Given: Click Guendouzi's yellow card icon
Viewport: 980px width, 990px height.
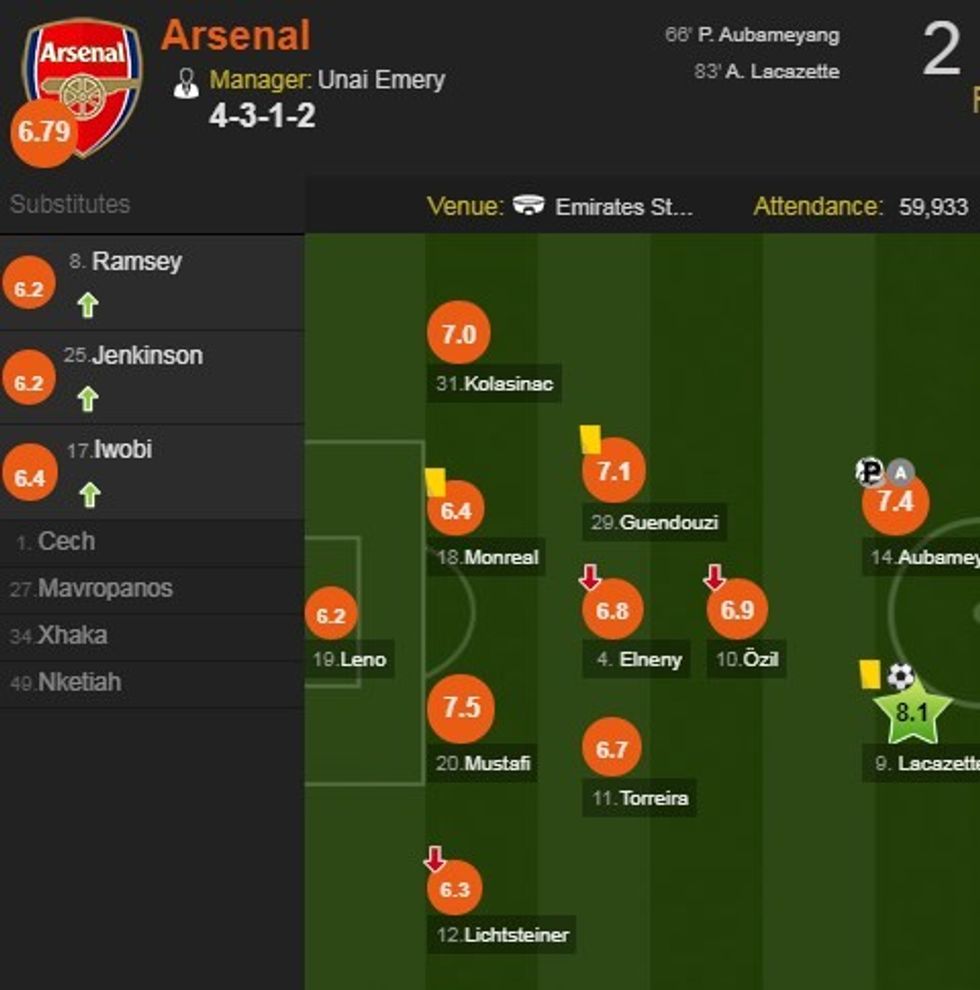Looking at the screenshot, I should tap(590, 440).
